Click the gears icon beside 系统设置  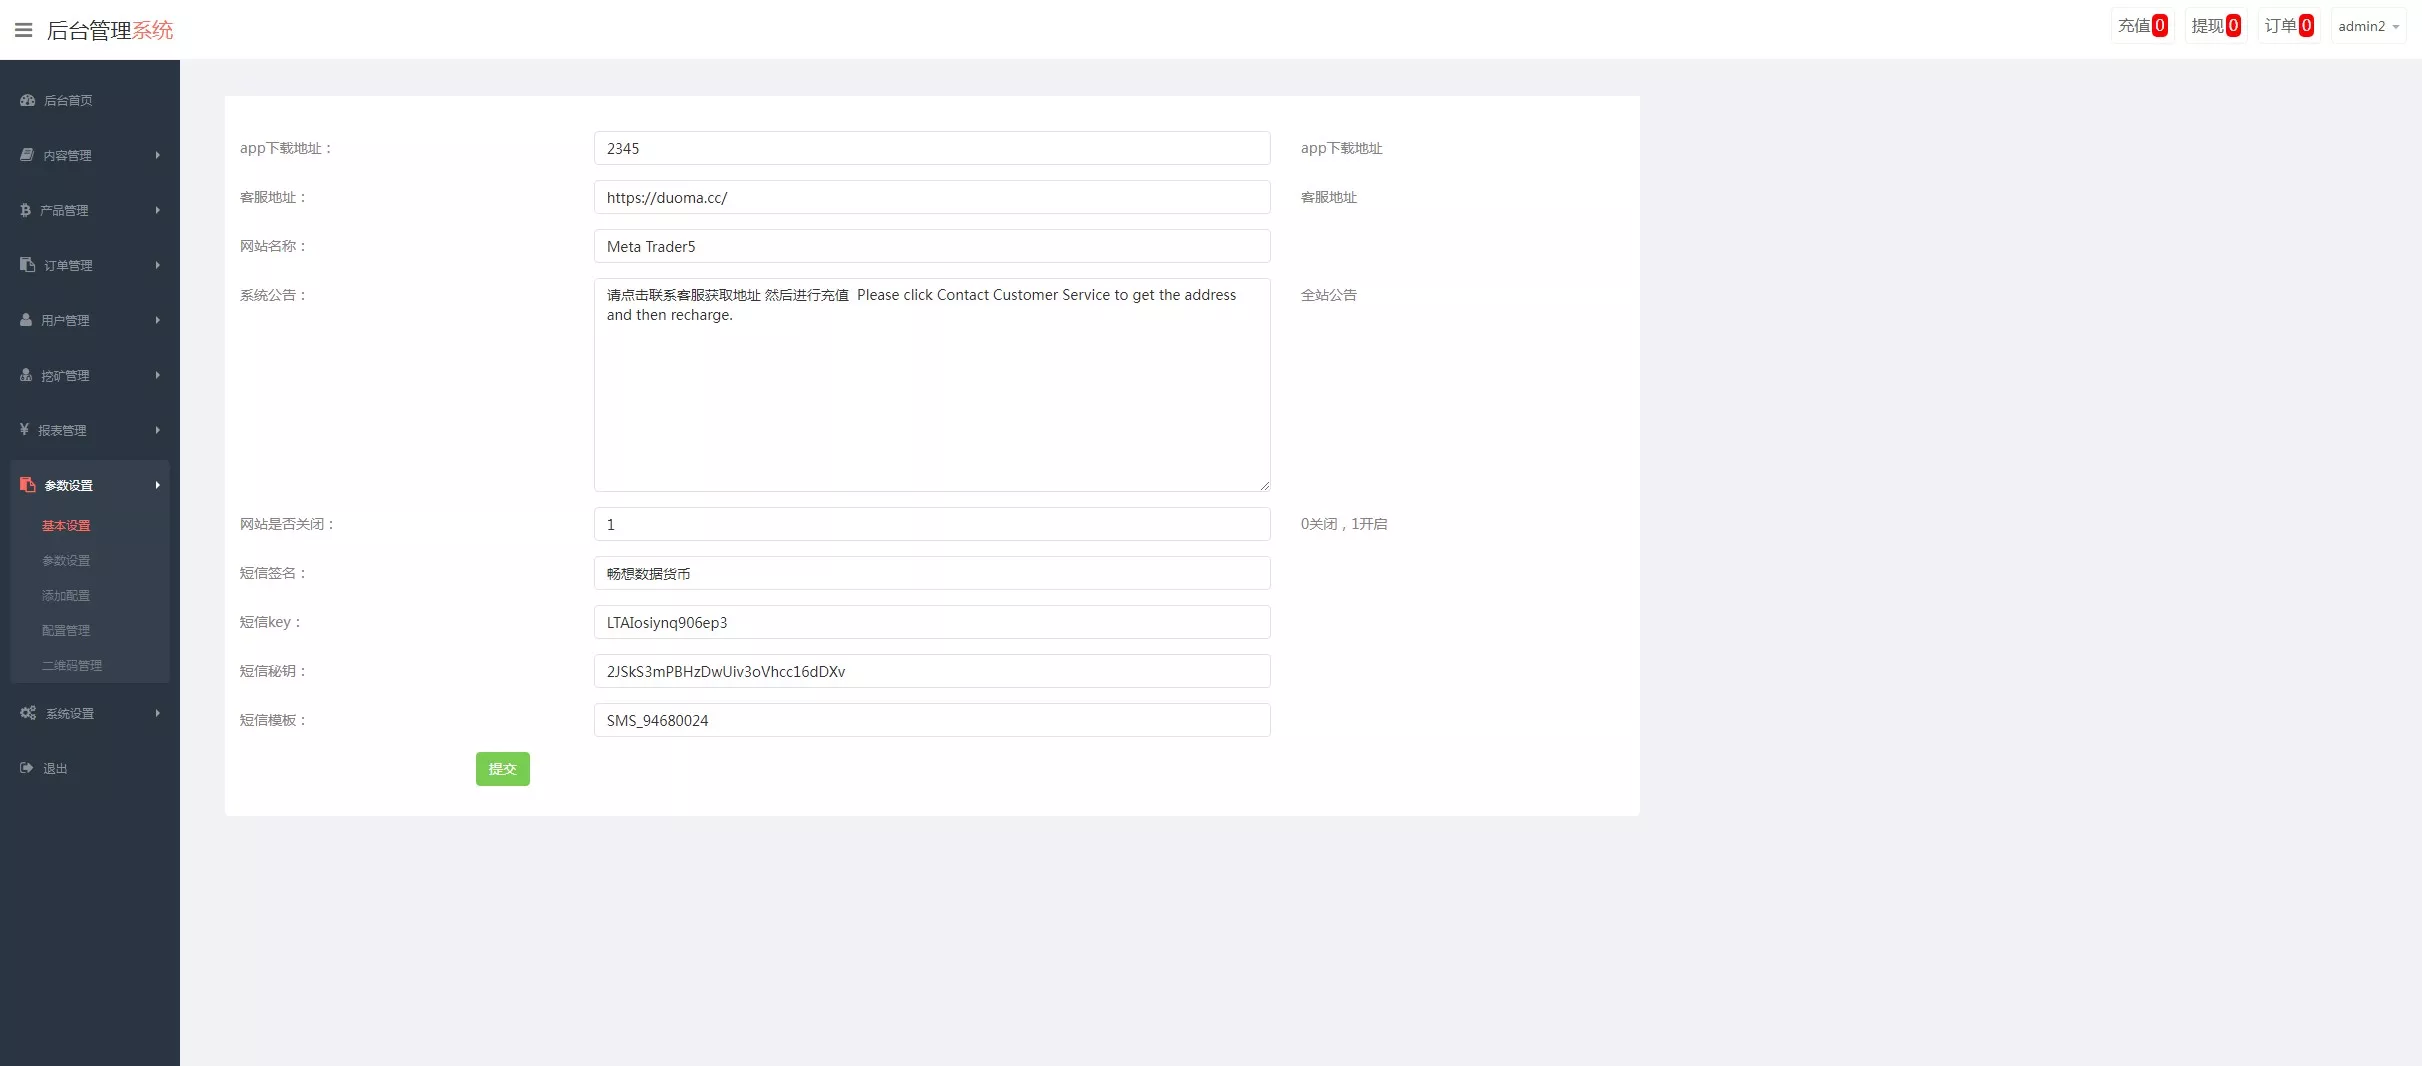tap(28, 713)
